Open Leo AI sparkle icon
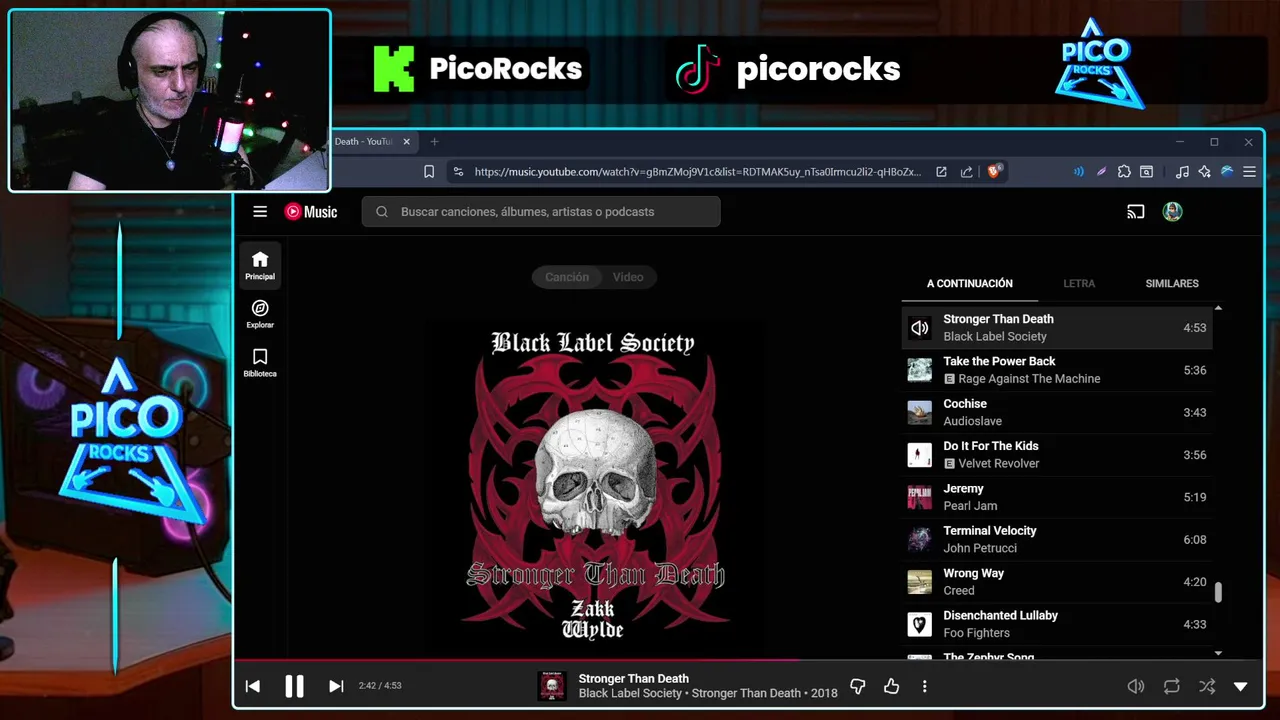 1205,172
